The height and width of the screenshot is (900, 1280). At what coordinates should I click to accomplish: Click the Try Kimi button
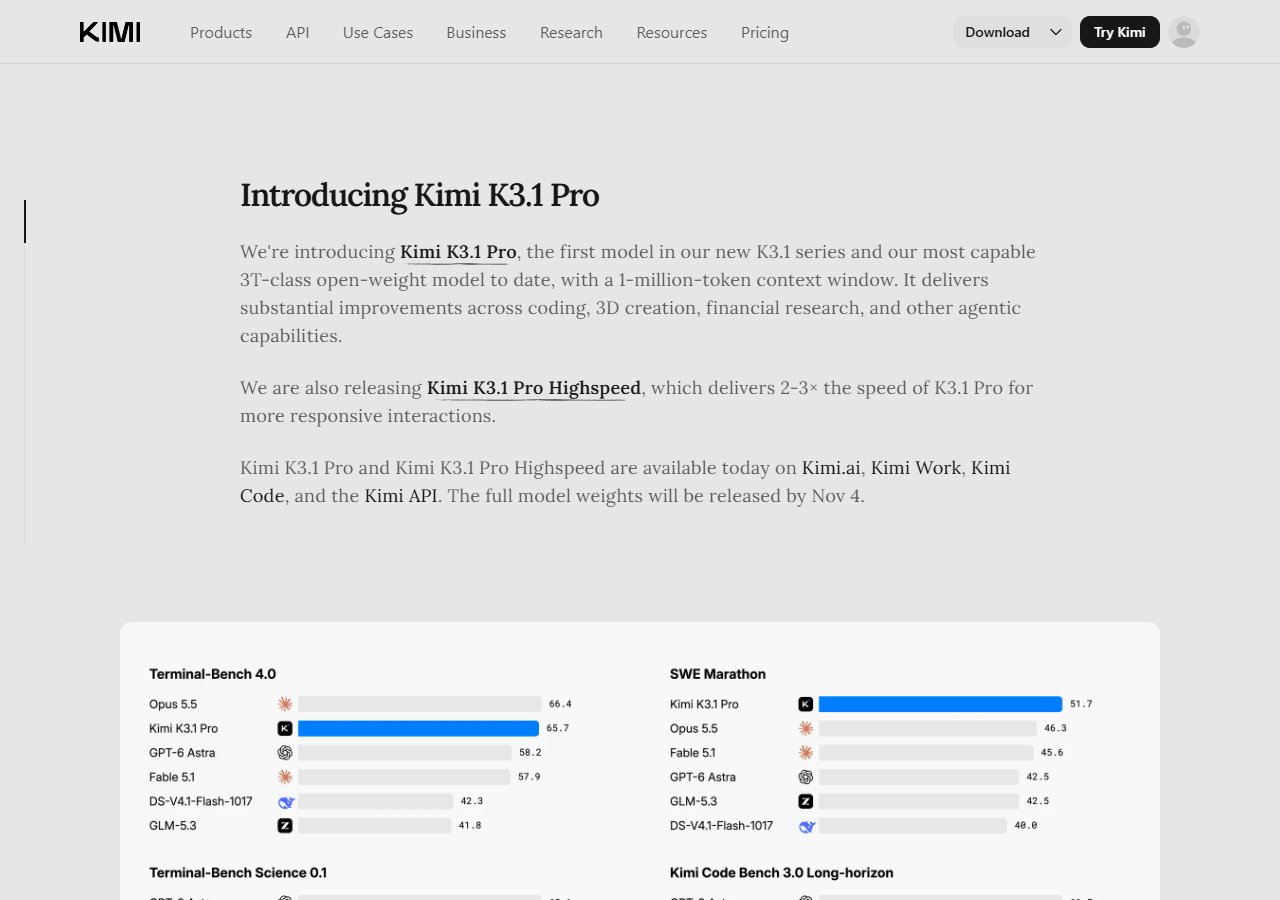pyautogui.click(x=1120, y=32)
